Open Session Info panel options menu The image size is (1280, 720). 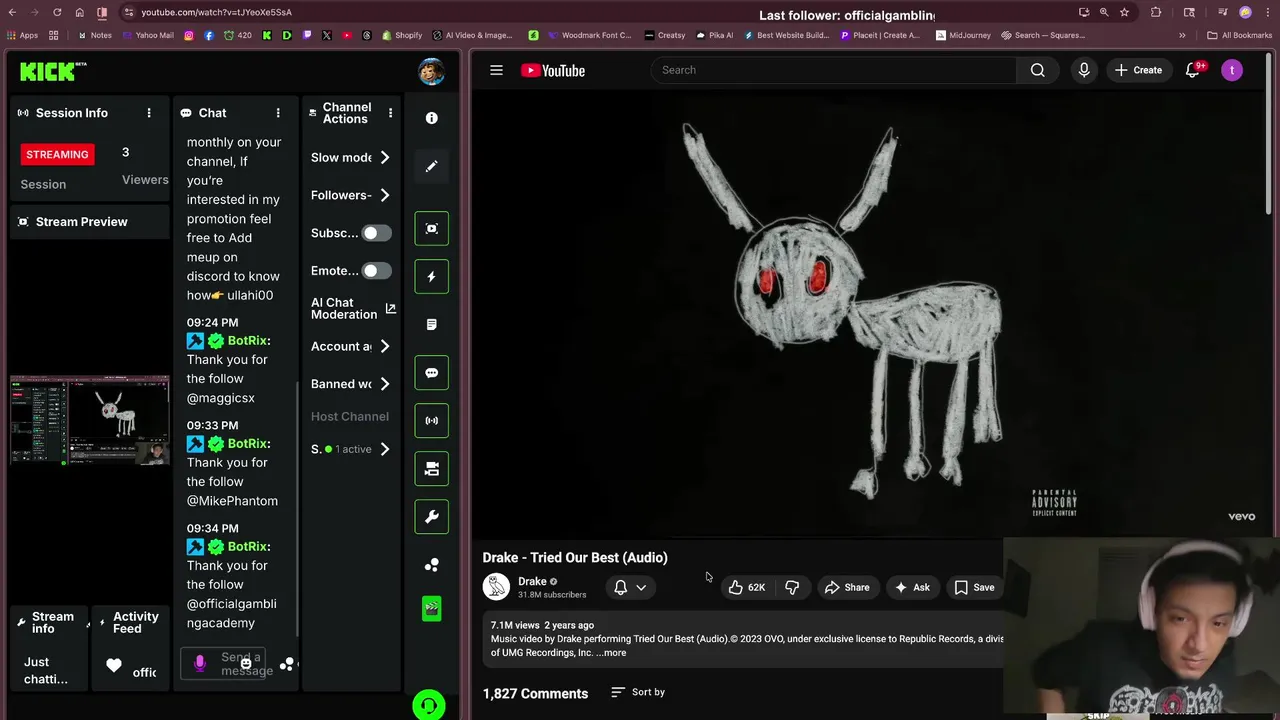click(149, 113)
